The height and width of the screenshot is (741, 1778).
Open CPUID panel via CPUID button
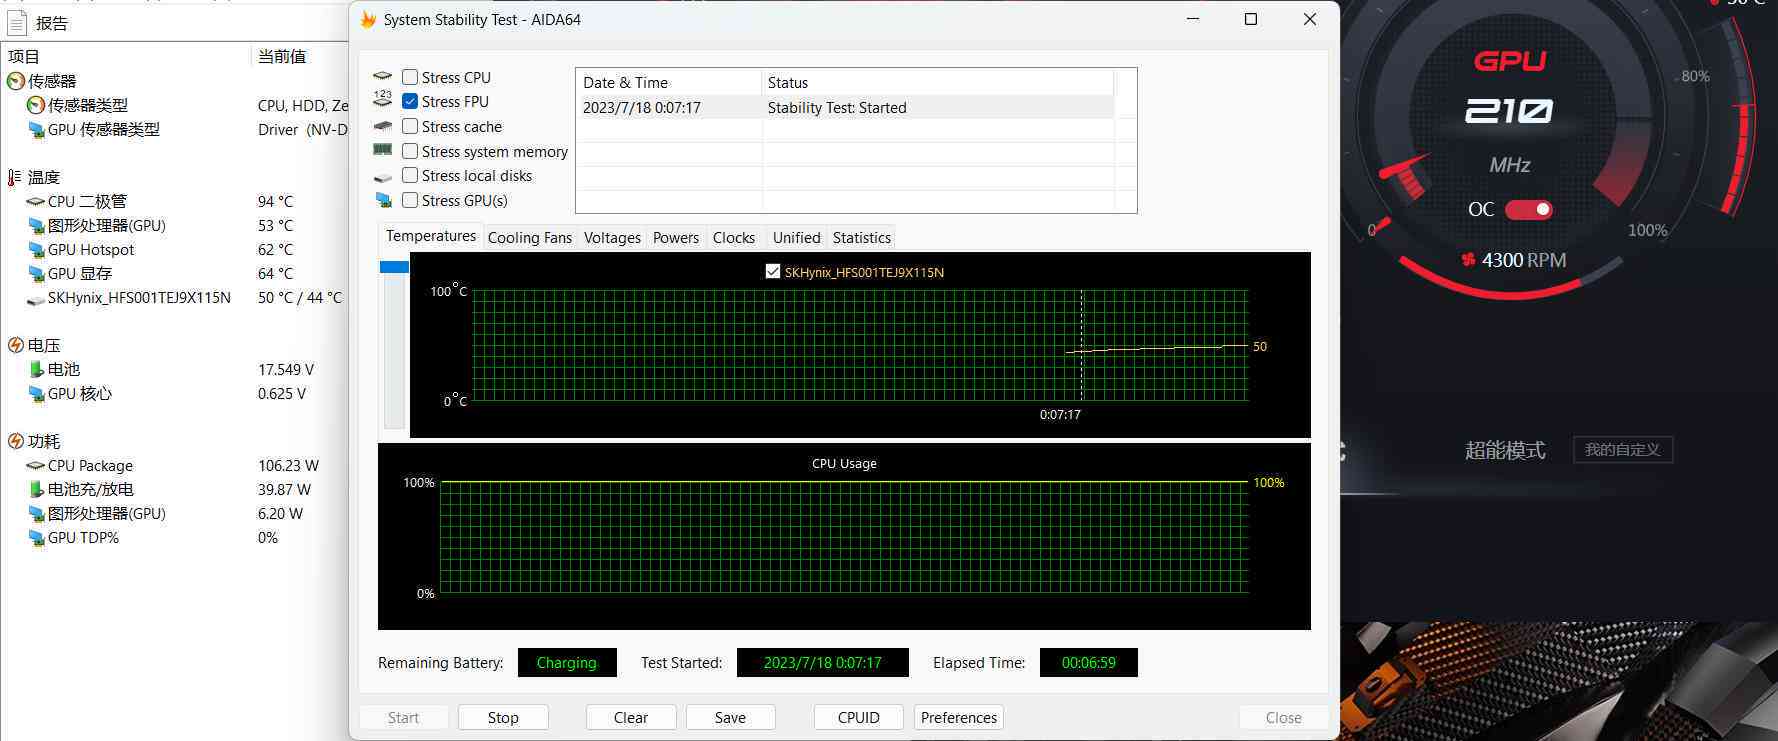tap(858, 717)
